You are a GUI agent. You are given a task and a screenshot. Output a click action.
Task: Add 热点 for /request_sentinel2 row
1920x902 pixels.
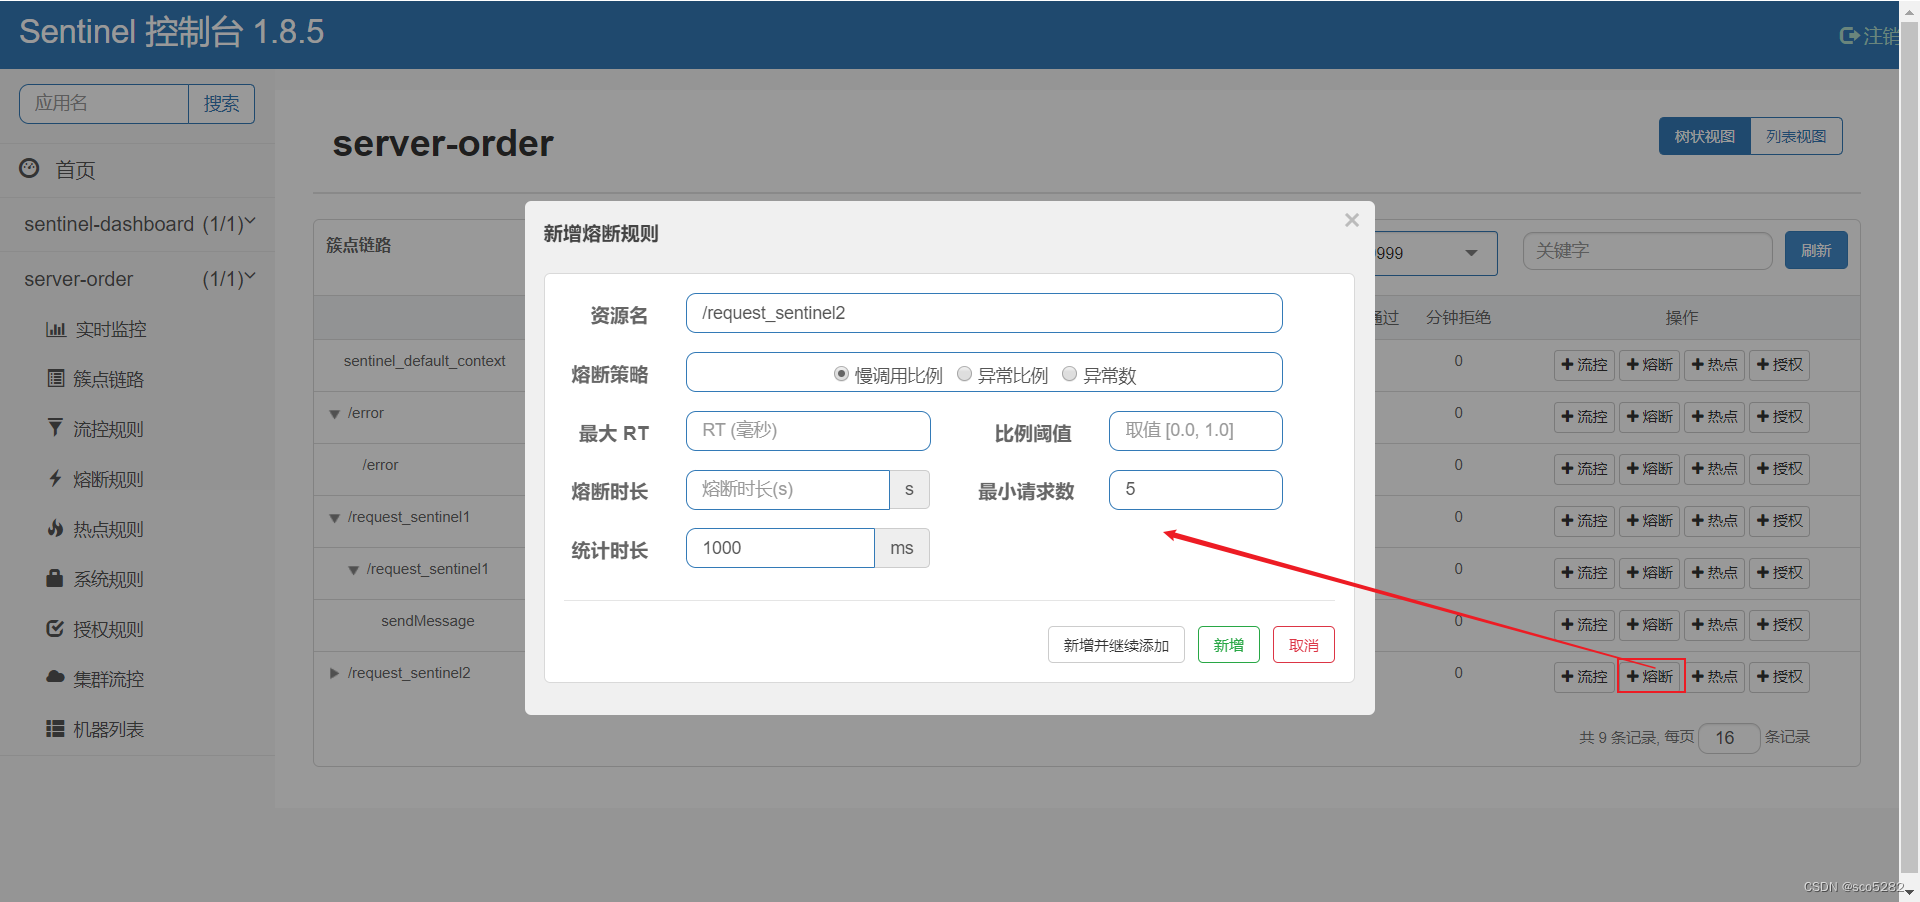click(x=1714, y=677)
